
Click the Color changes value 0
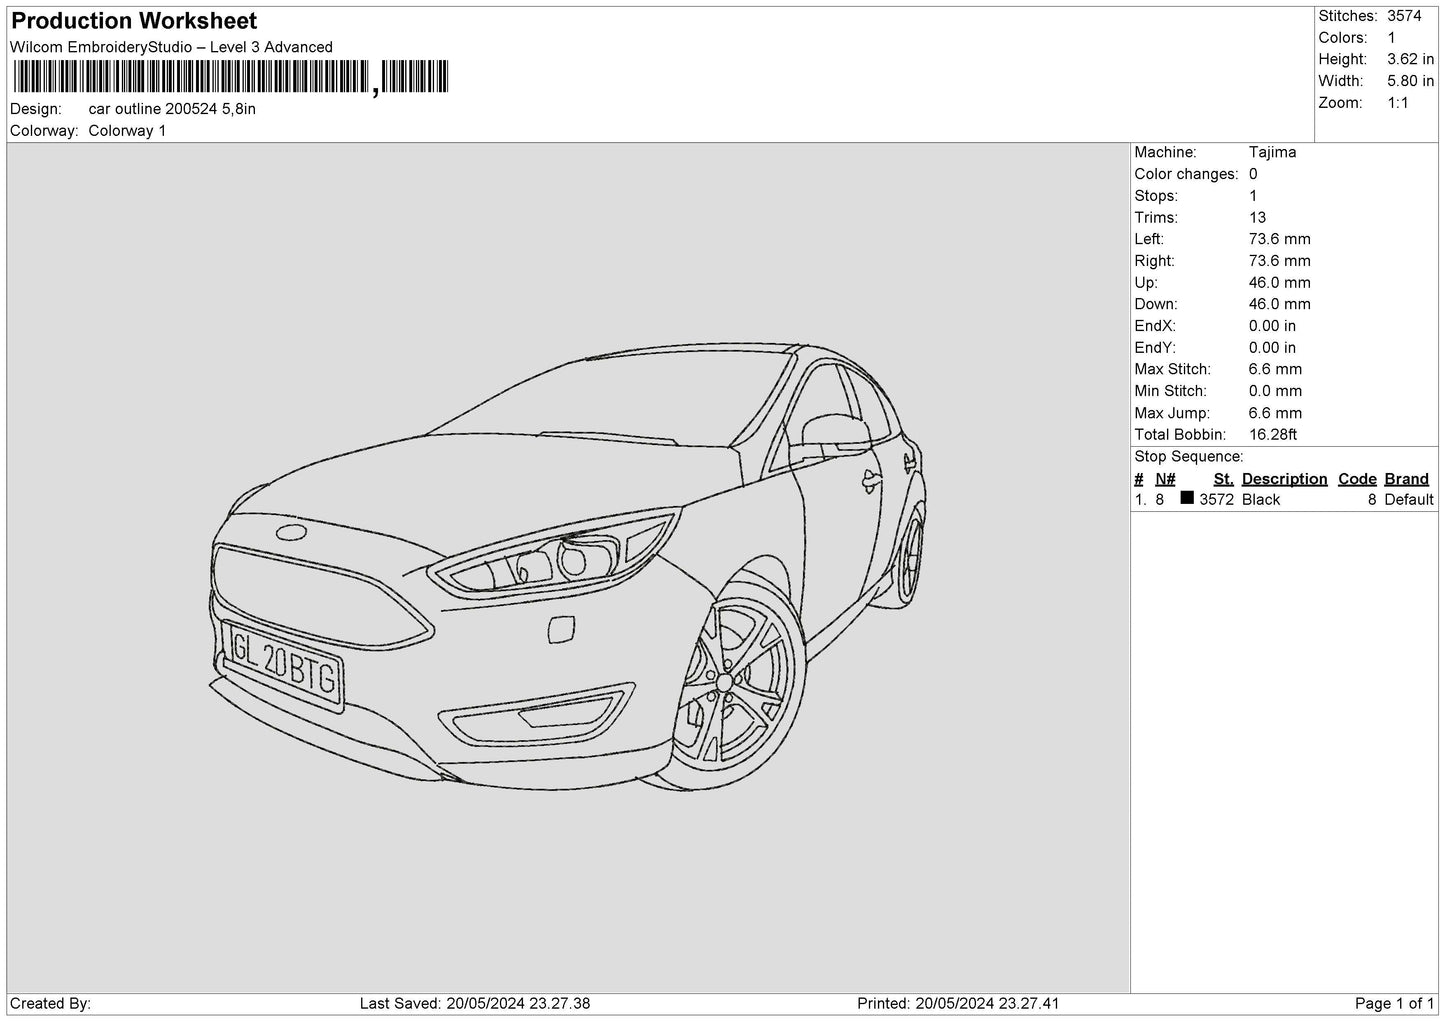[1253, 174]
